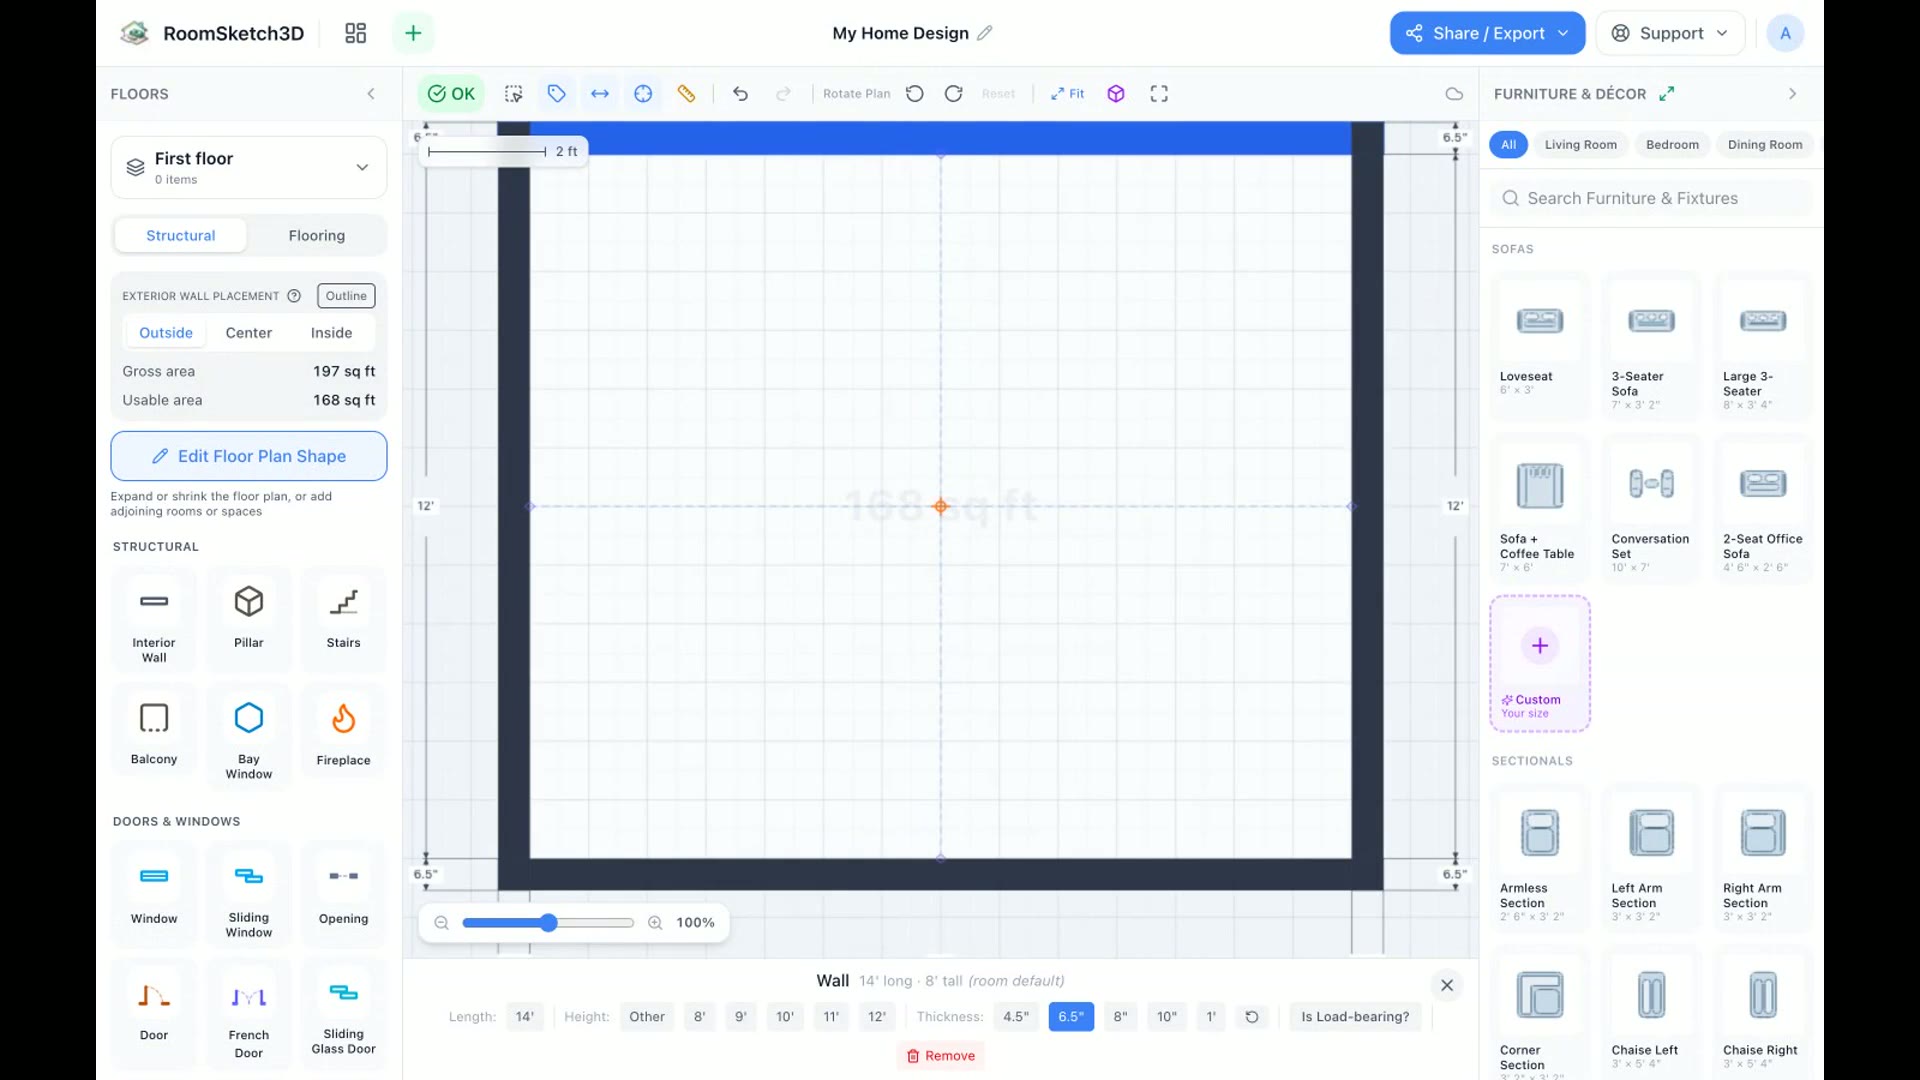This screenshot has width=1920, height=1080.
Task: Set wall placement to Center
Action: (x=248, y=333)
